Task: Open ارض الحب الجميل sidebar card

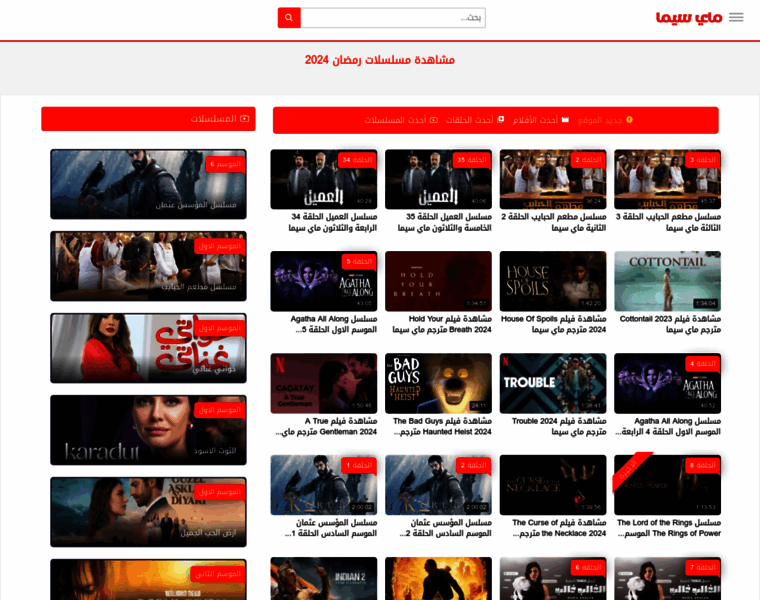Action: (x=148, y=512)
